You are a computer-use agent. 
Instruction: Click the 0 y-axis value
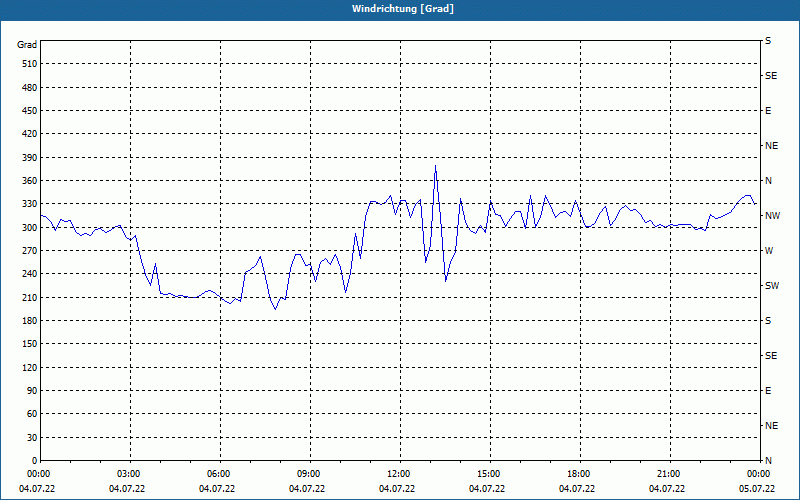[x=35, y=461]
